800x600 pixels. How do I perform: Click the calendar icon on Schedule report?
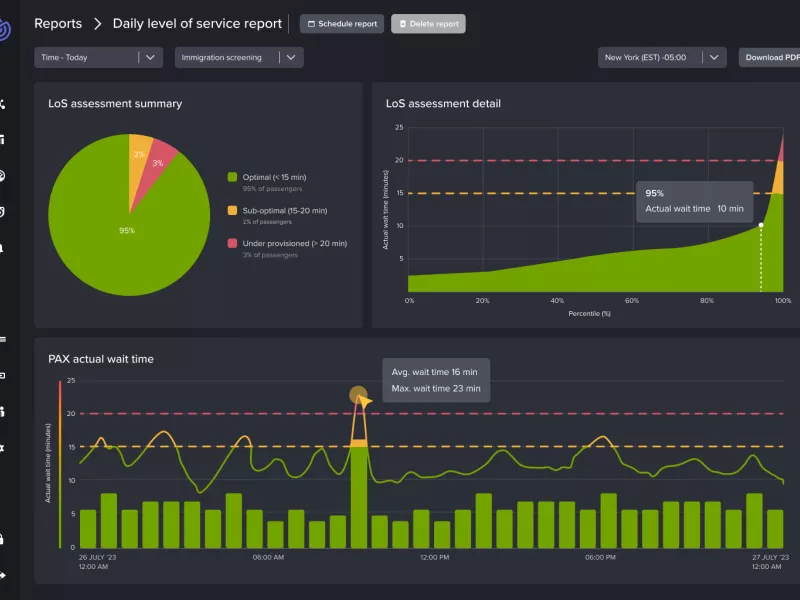(311, 24)
